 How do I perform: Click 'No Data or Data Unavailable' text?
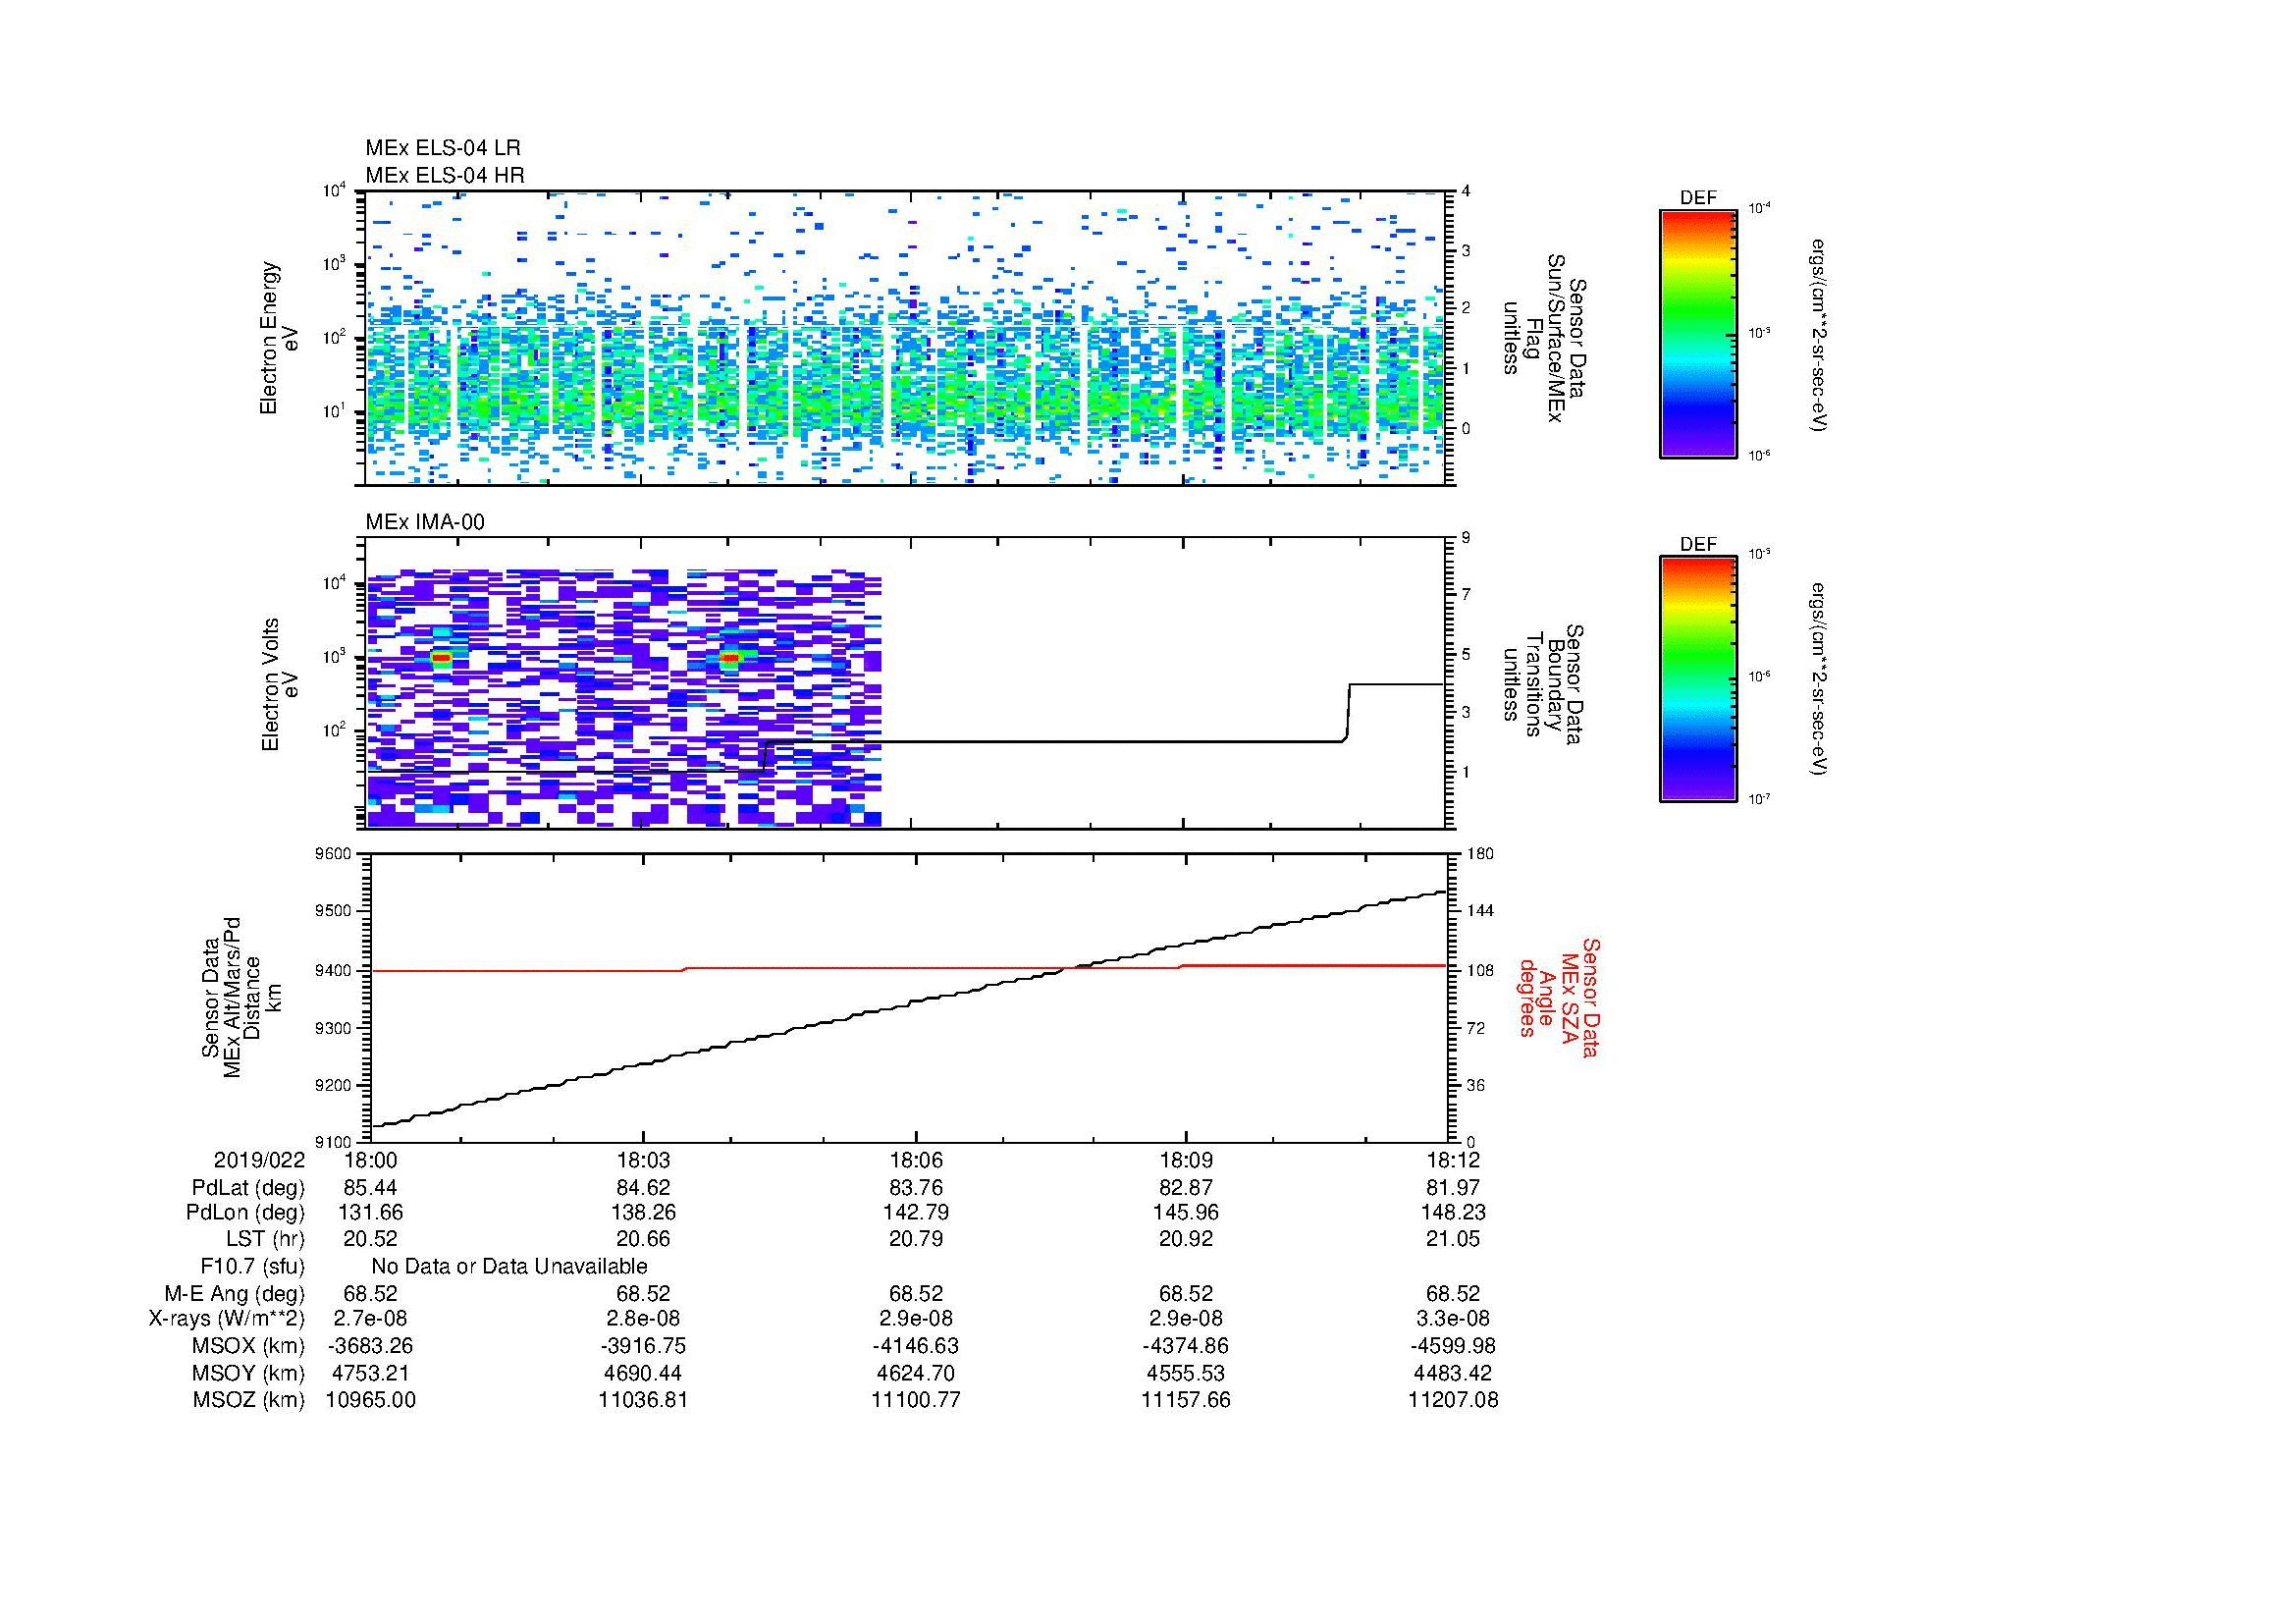510,1266
